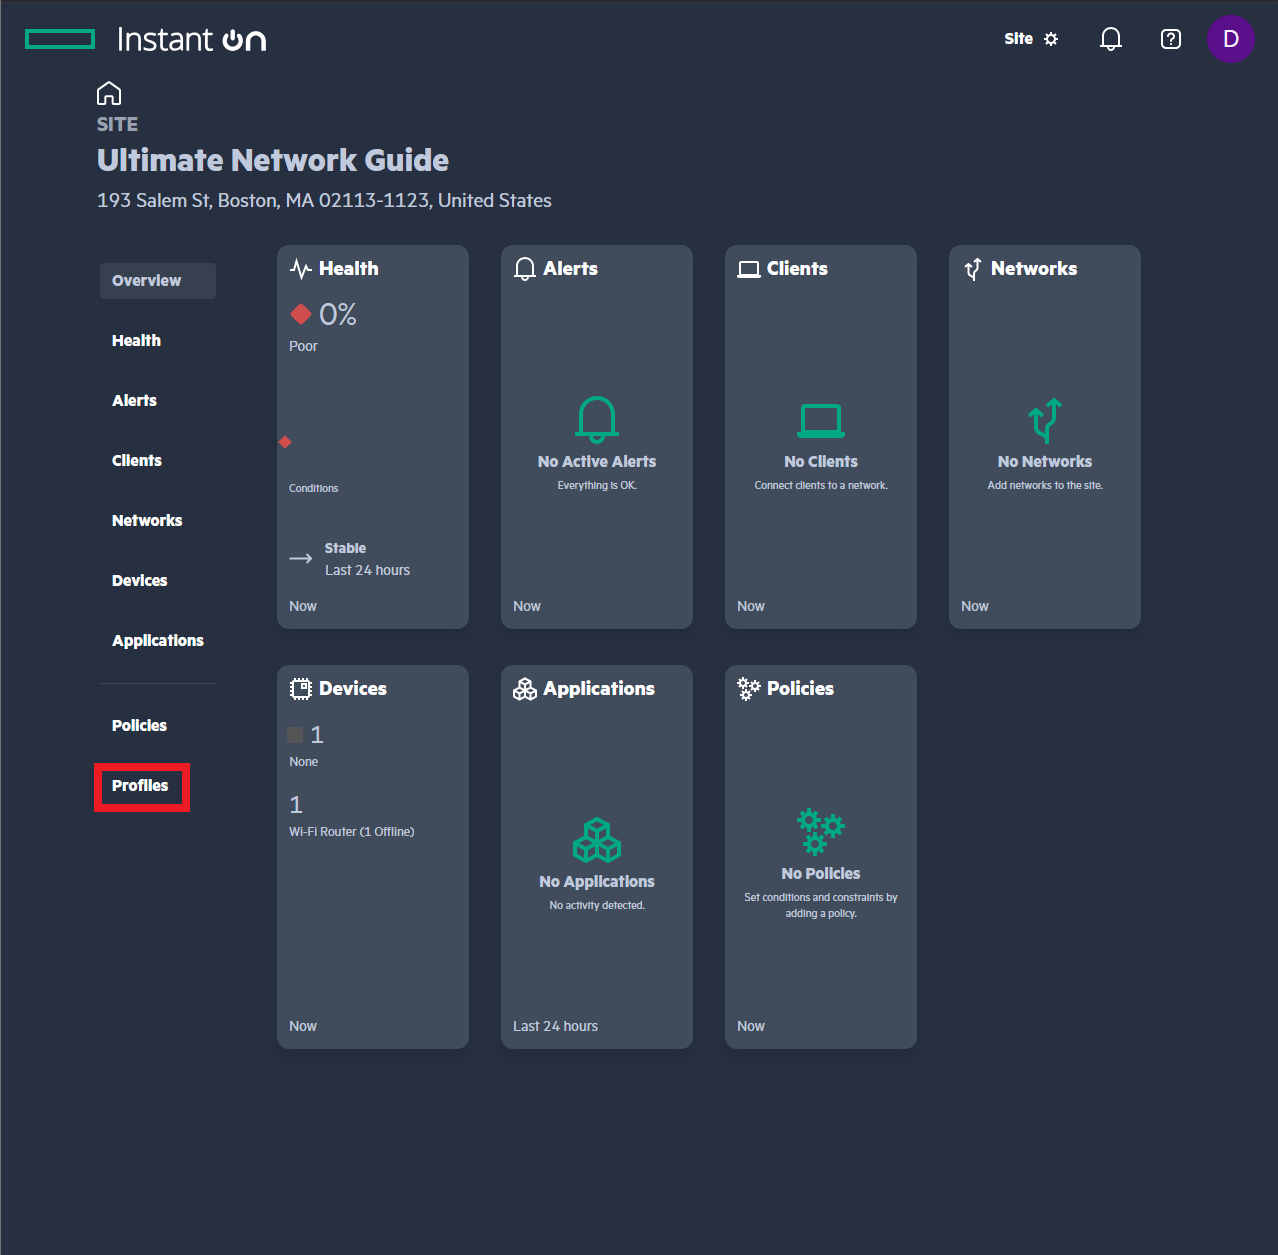This screenshot has width=1278, height=1255.
Task: Click Wi-Fi Router (1 Offline) text
Action: 352,832
